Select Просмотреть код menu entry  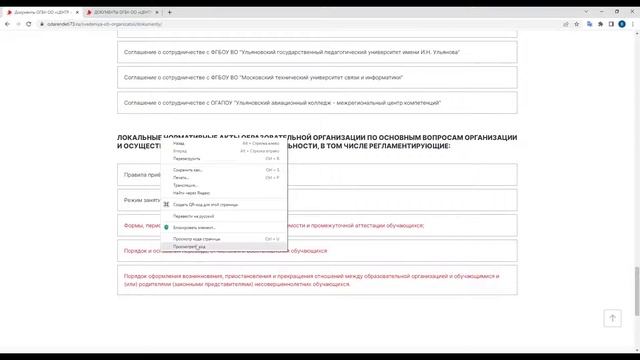[224, 247]
